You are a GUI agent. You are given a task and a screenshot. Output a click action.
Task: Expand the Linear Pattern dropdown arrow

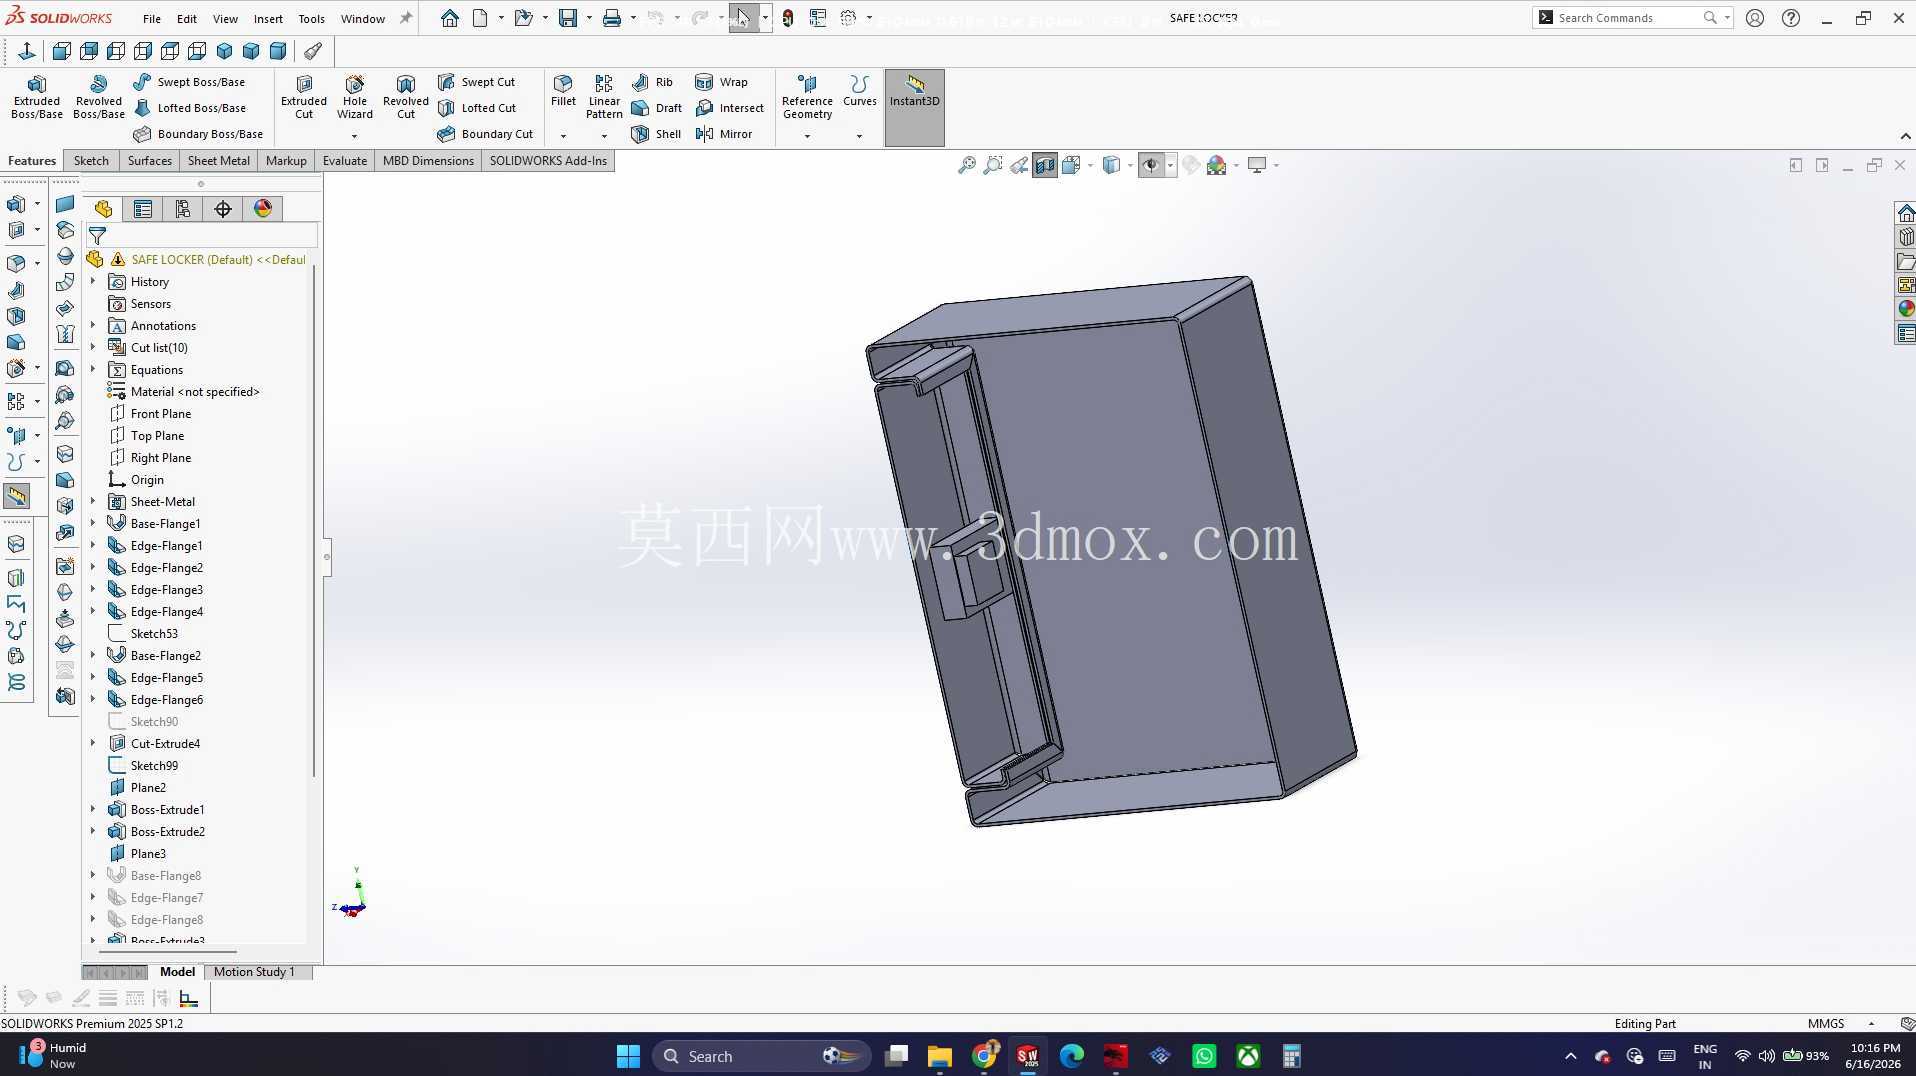[x=604, y=136]
